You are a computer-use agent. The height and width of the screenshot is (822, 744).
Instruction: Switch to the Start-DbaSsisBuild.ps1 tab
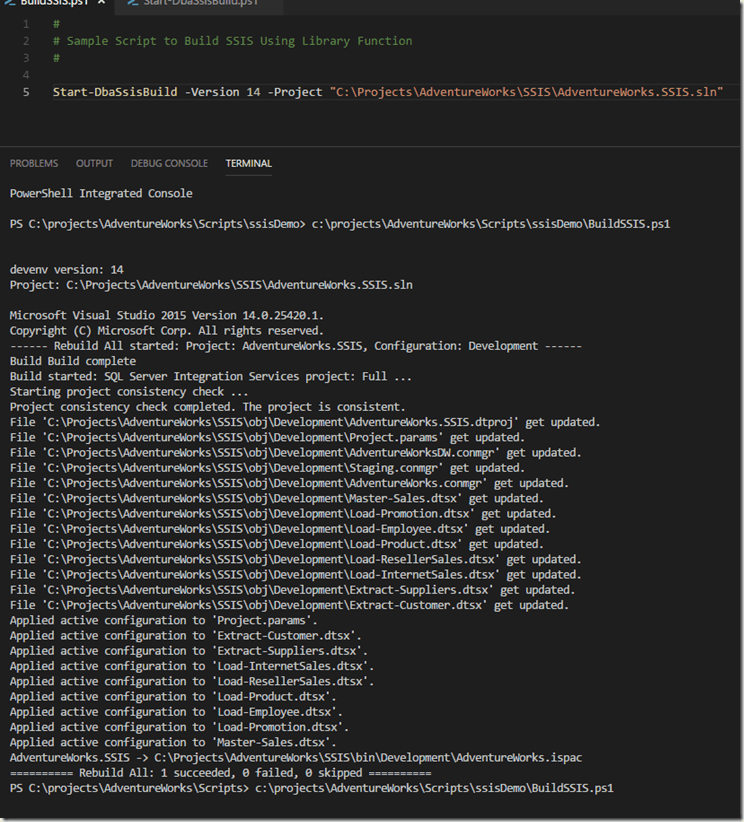click(x=199, y=4)
